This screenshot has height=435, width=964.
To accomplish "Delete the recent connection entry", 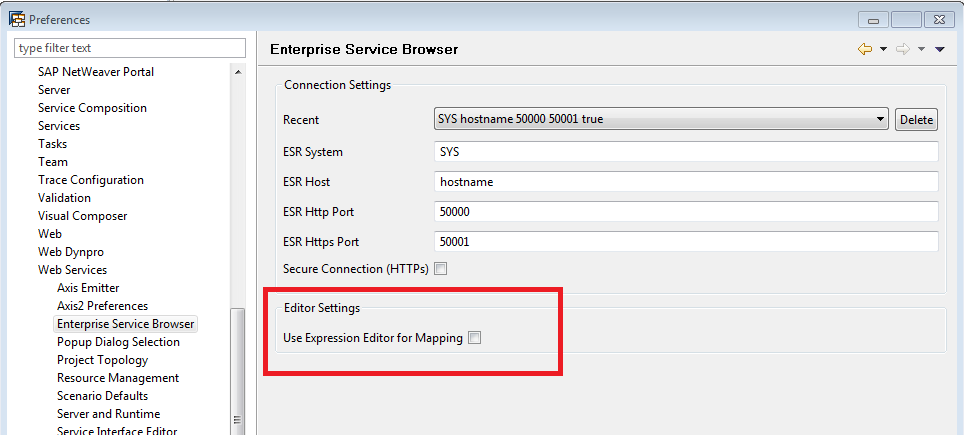I will pos(916,120).
